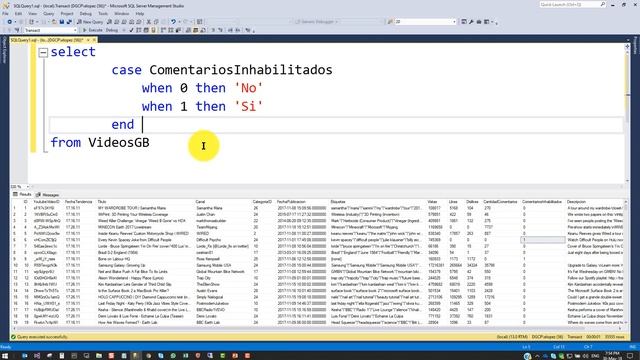This screenshot has height=360, width=640.
Task: Open the New Project dropdown arrow
Action: point(37,22)
